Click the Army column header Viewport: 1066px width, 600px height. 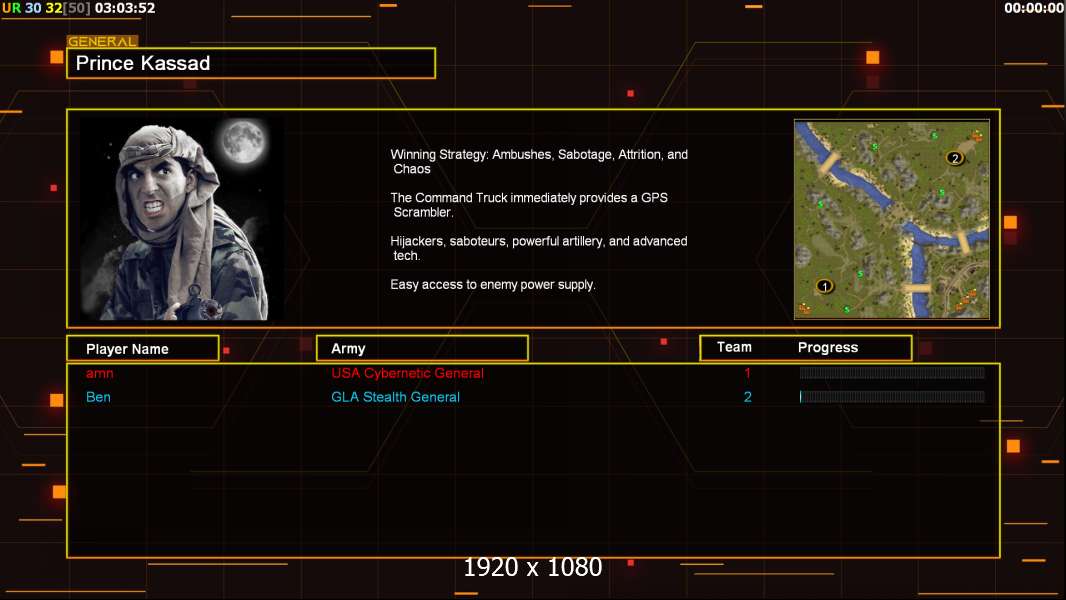pos(422,348)
